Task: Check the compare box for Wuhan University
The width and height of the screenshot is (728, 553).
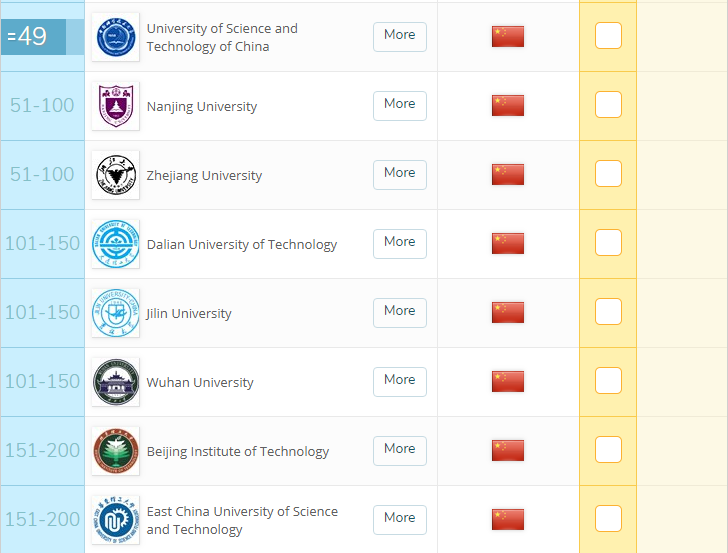Action: point(608,381)
